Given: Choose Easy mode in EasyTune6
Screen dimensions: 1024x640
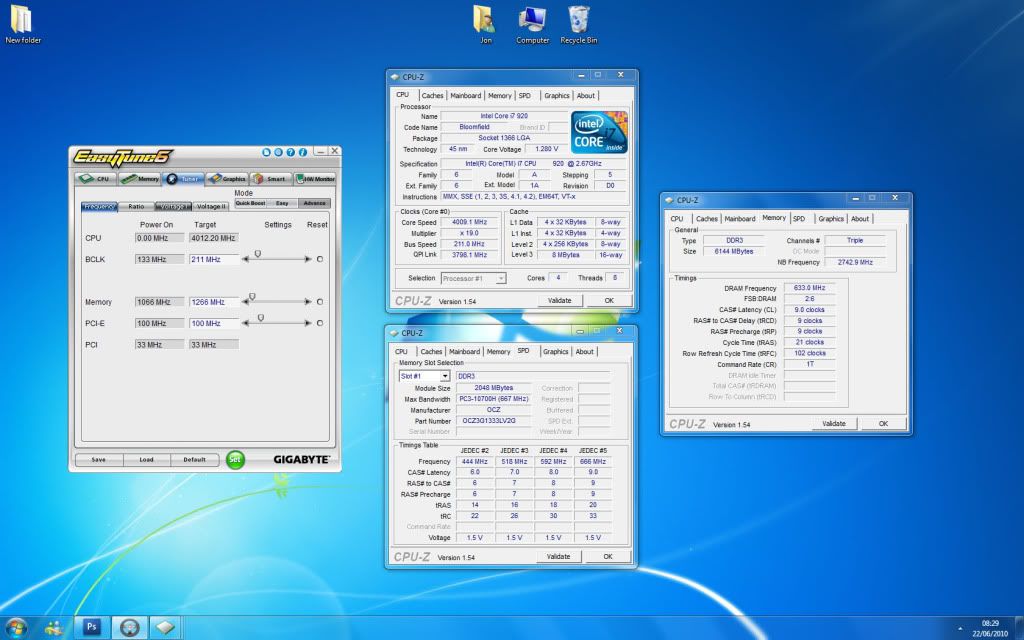Looking at the screenshot, I should tap(282, 203).
